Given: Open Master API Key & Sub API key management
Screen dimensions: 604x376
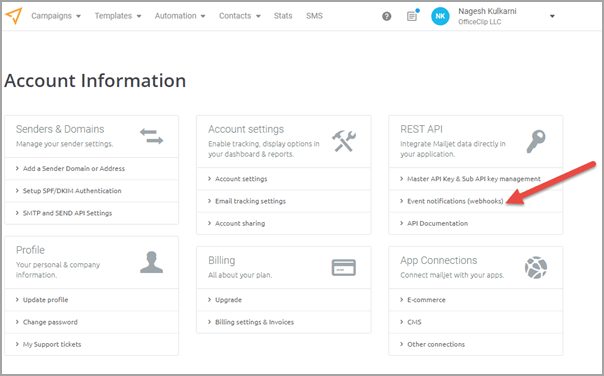Looking at the screenshot, I should pyautogui.click(x=475, y=179).
